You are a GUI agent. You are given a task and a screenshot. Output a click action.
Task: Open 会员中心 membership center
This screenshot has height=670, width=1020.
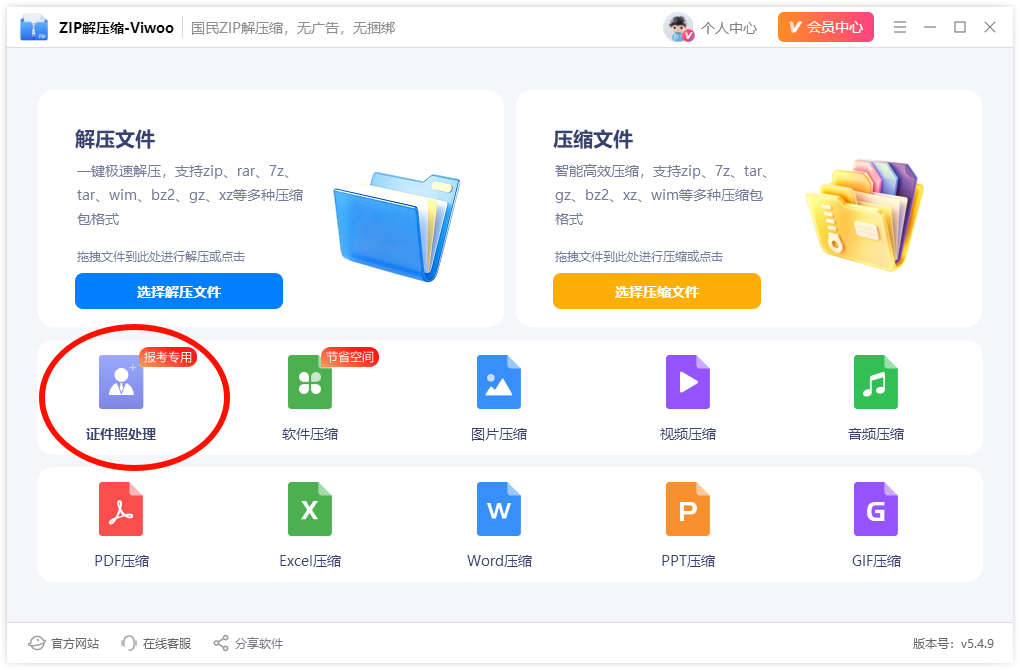click(x=825, y=27)
